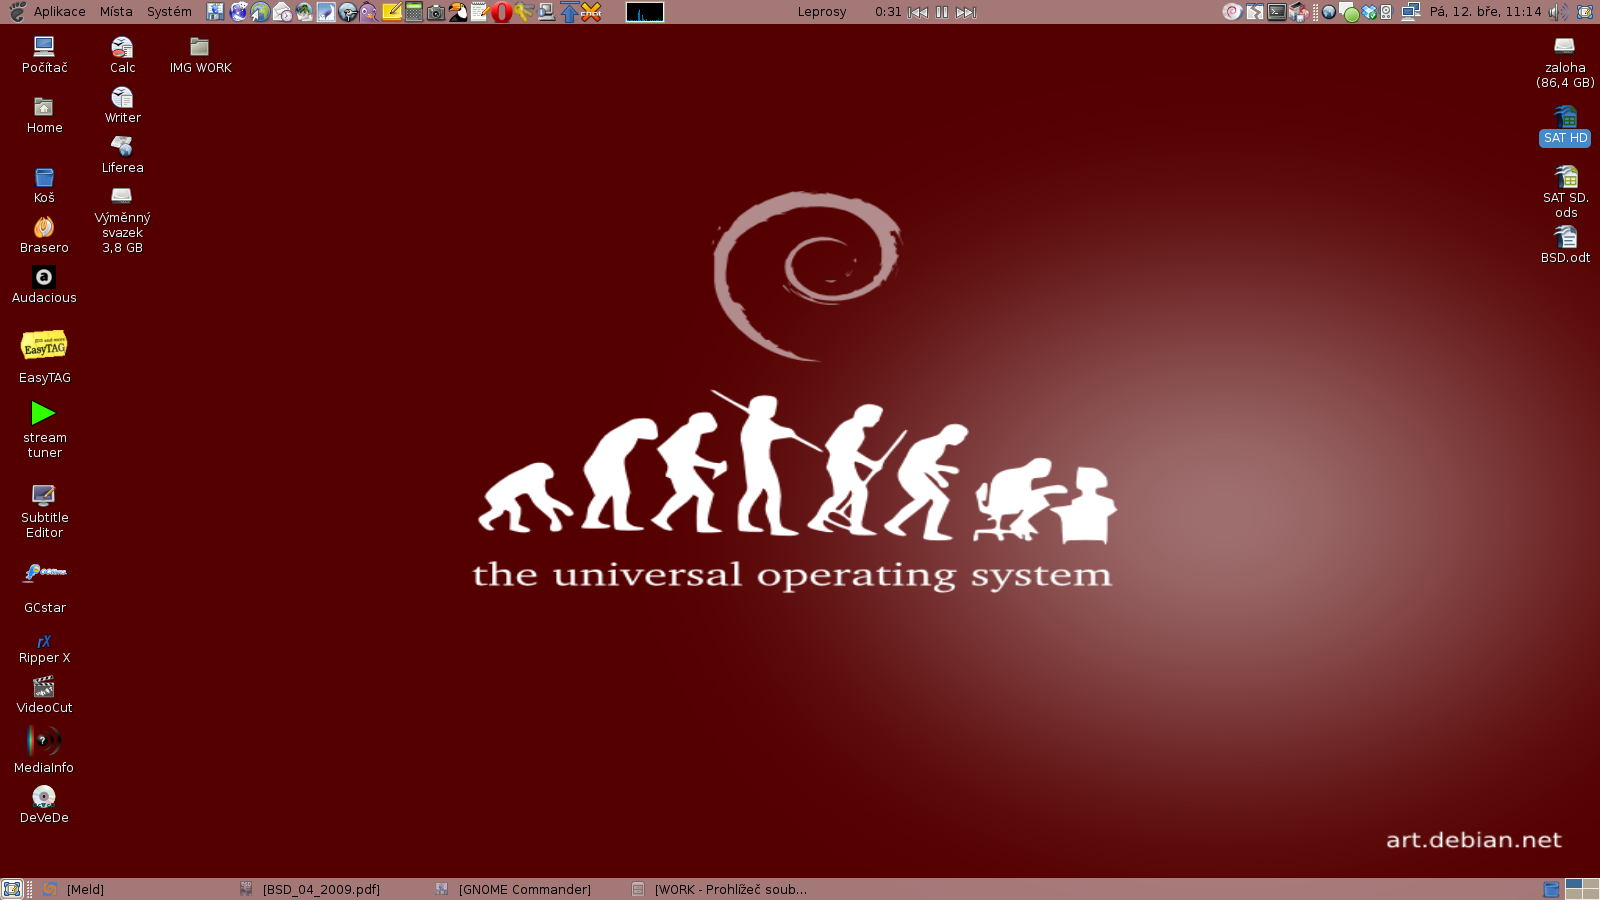Open the clock showing Pá, 12. bře, 11:14
The height and width of the screenshot is (900, 1600).
click(1485, 12)
